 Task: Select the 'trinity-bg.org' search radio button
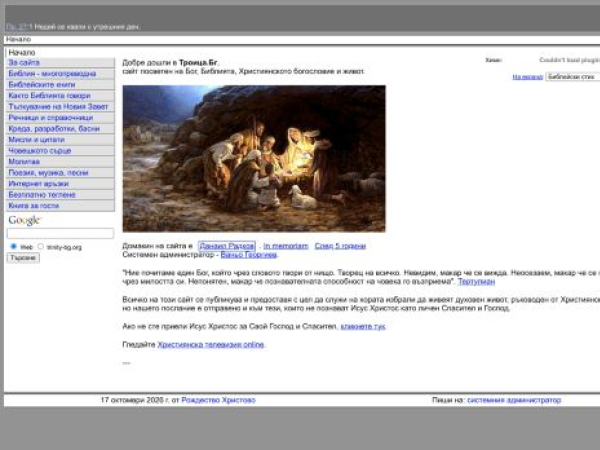click(x=41, y=246)
